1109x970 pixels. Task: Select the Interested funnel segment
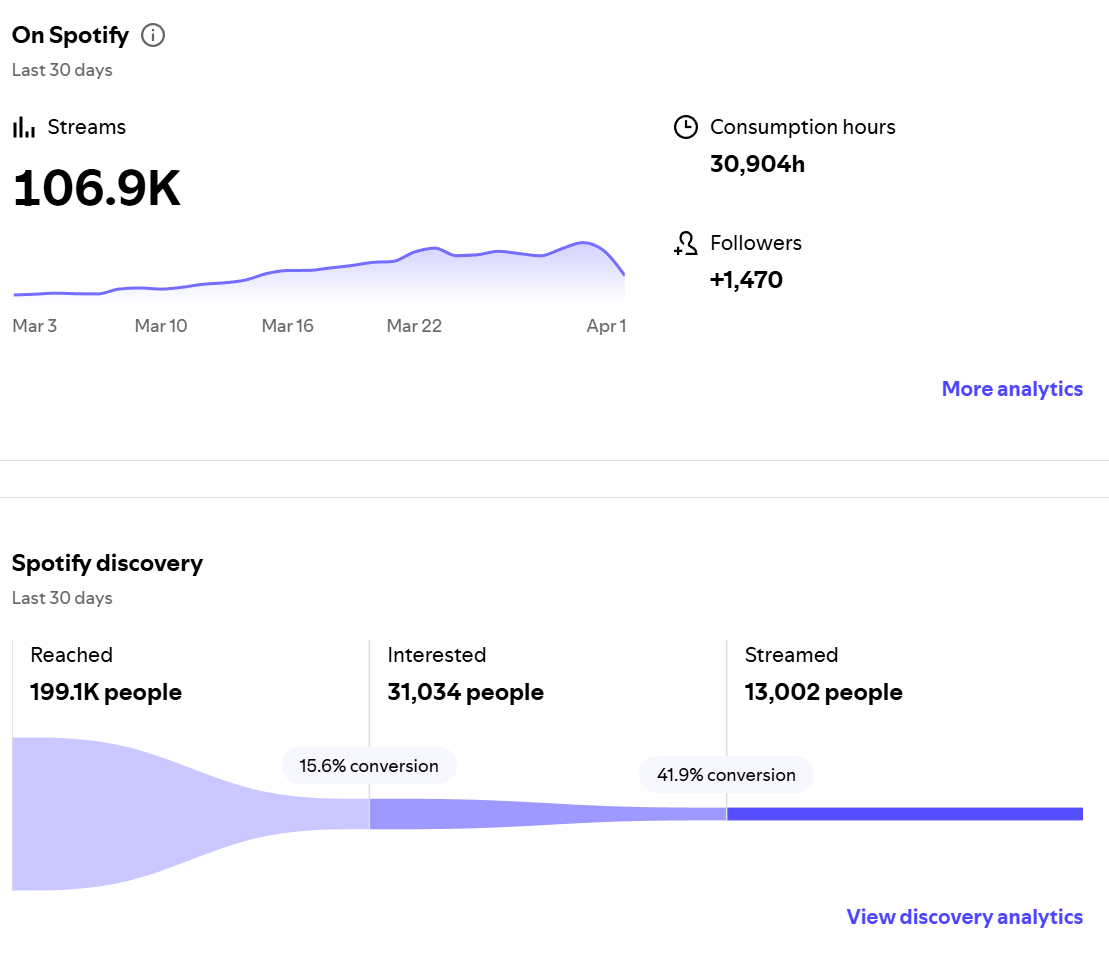500,813
